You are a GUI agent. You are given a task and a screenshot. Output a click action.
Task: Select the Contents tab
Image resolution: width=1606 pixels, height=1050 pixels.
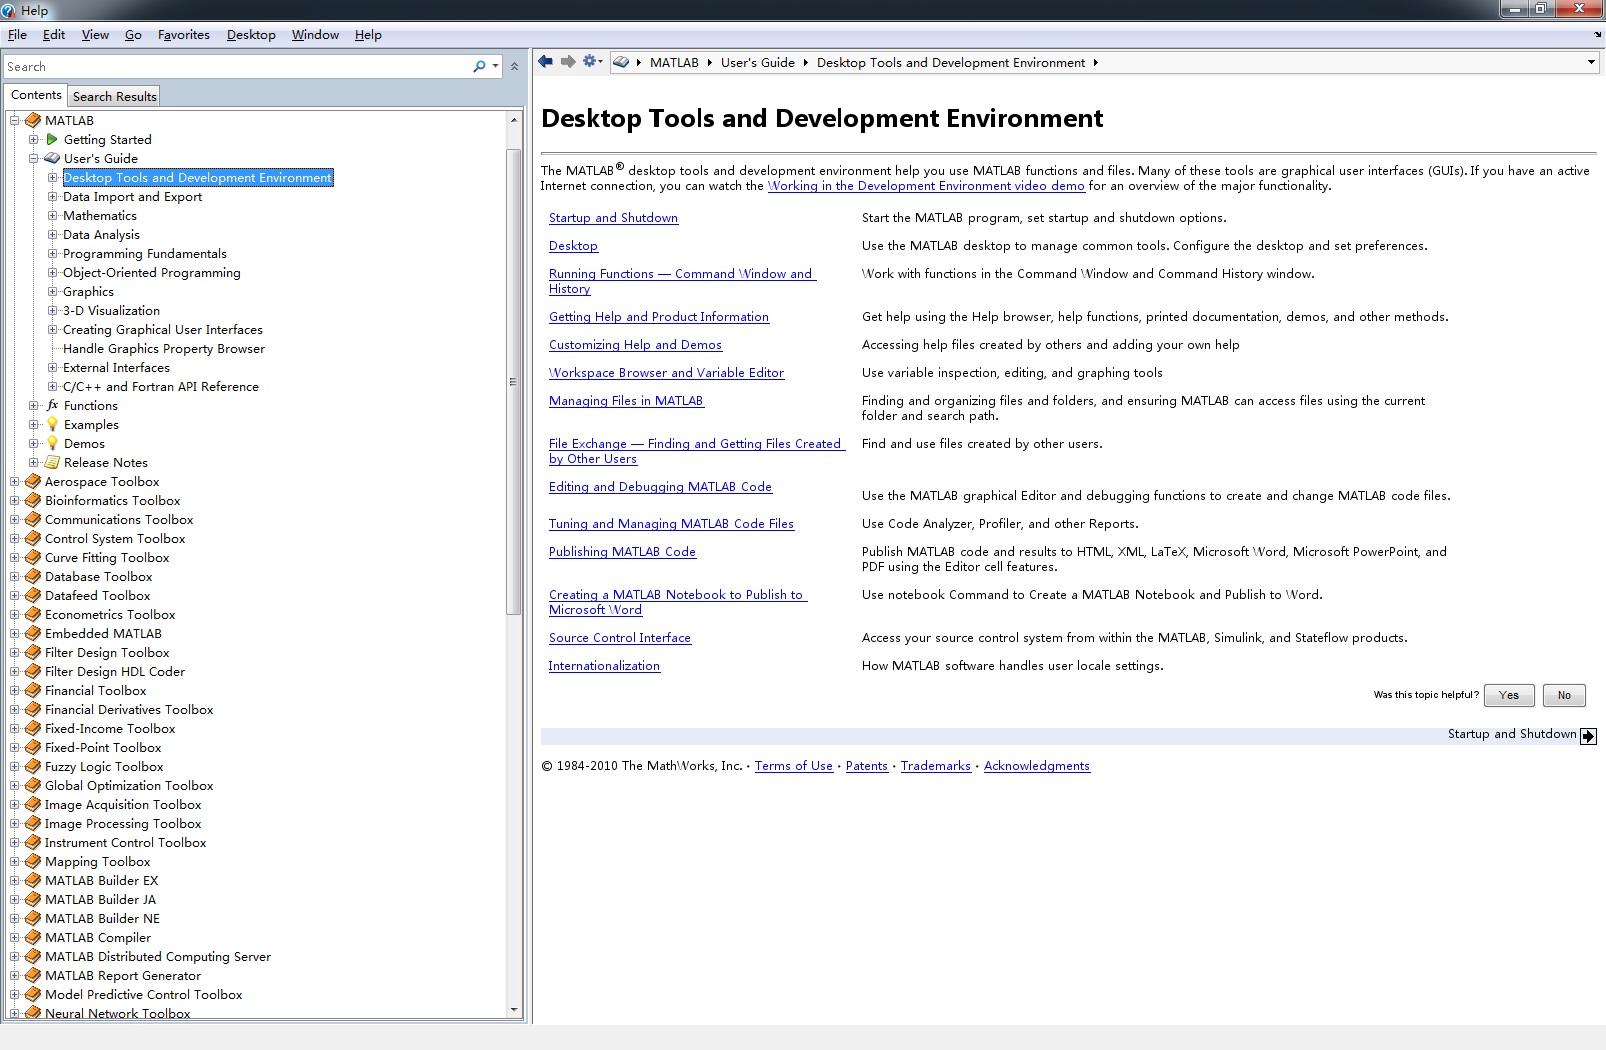click(x=36, y=95)
